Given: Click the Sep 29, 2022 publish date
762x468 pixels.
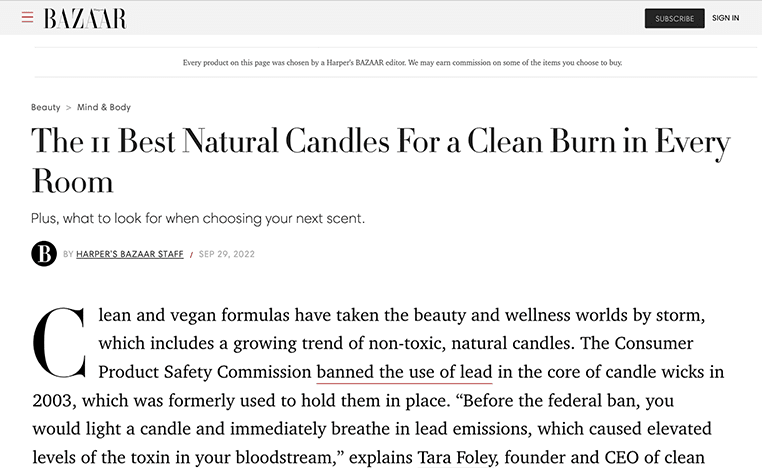Looking at the screenshot, I should (227, 254).
